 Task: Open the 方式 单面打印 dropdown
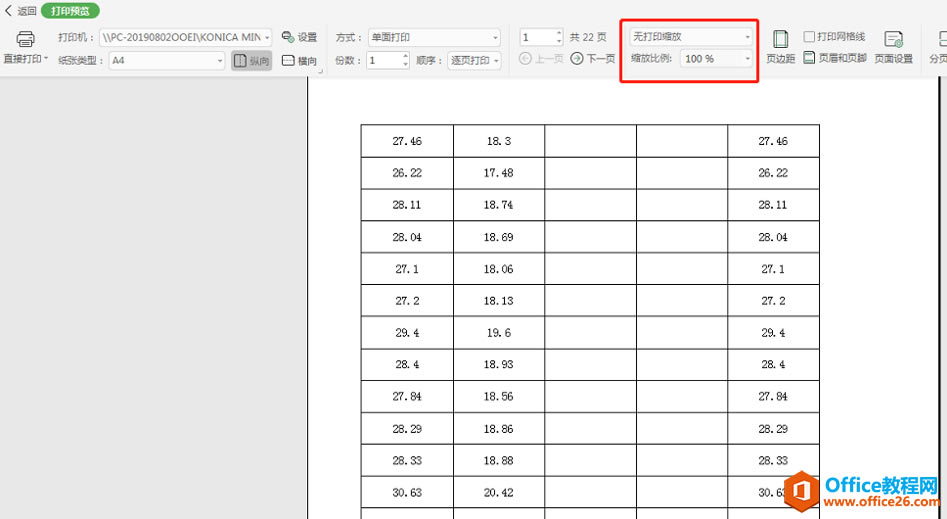434,37
